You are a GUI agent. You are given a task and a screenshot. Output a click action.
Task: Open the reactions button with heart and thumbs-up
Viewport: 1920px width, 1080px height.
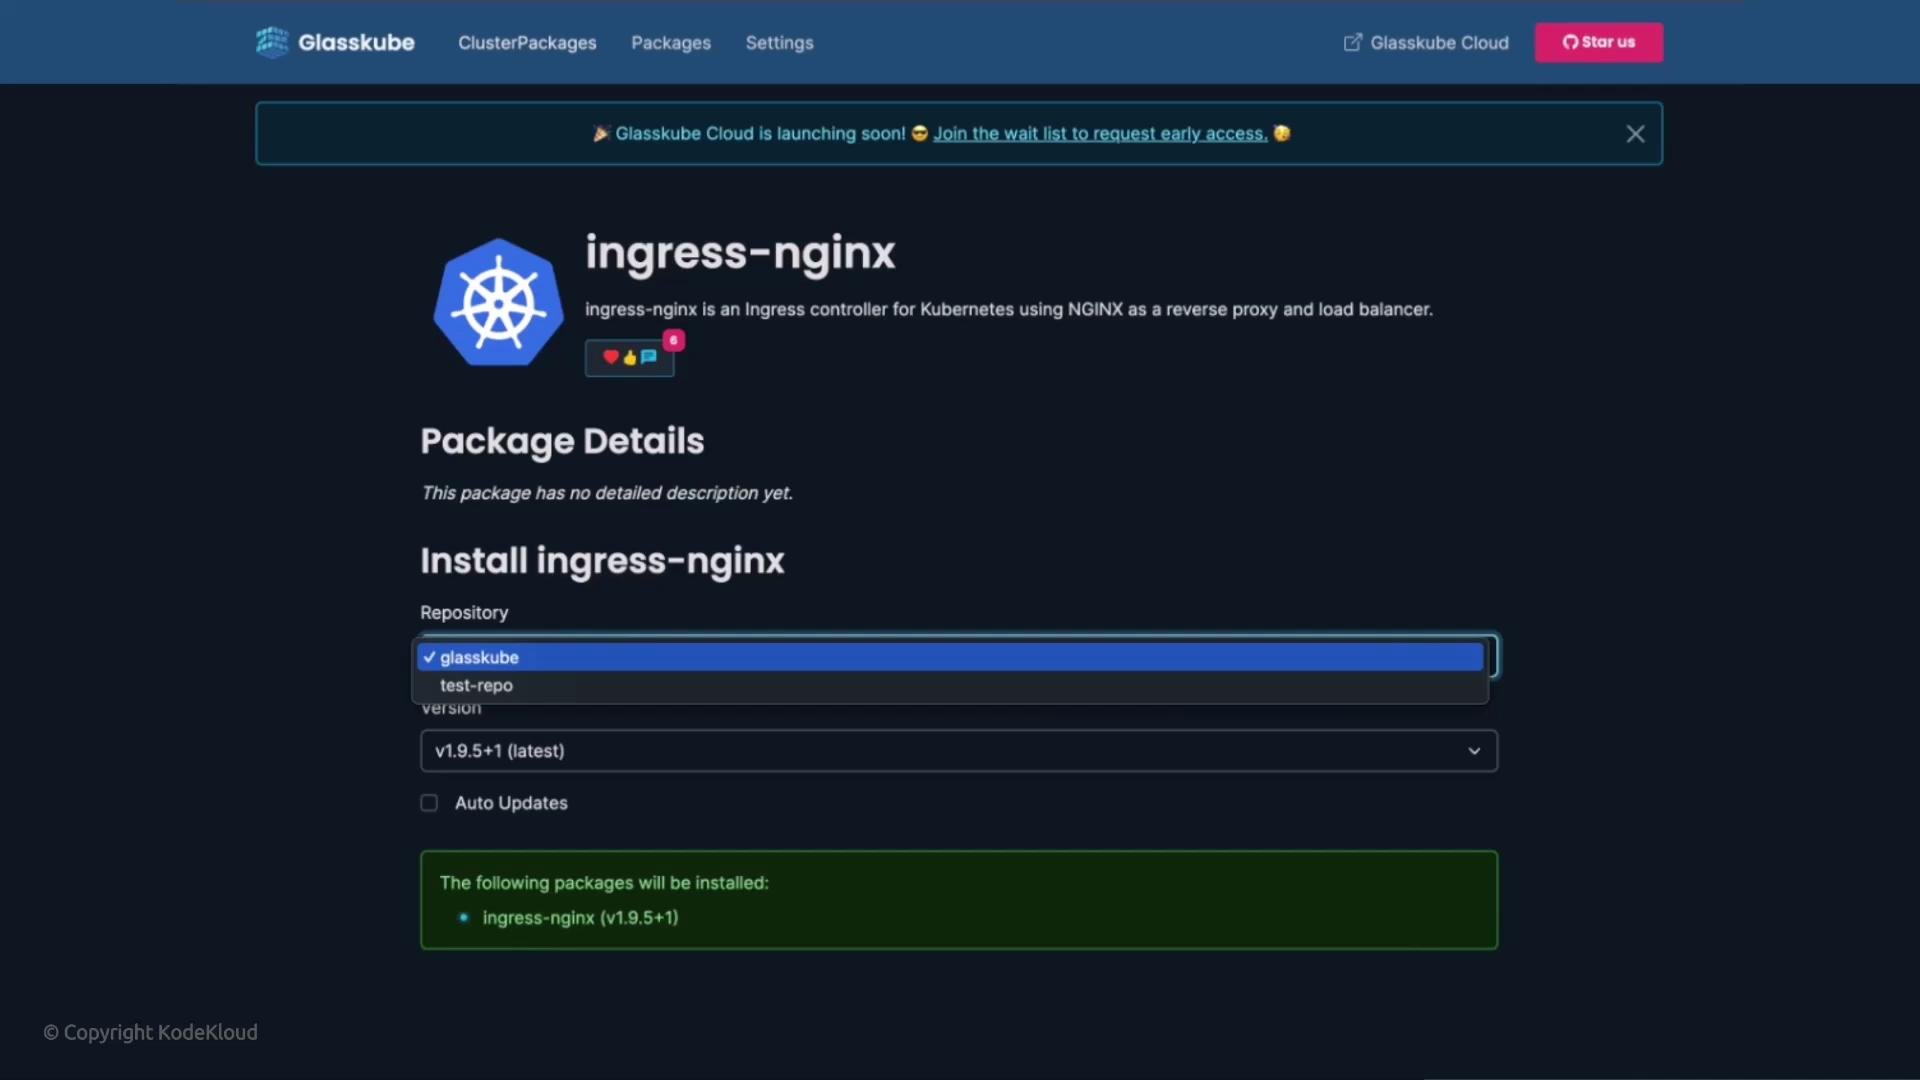(629, 358)
